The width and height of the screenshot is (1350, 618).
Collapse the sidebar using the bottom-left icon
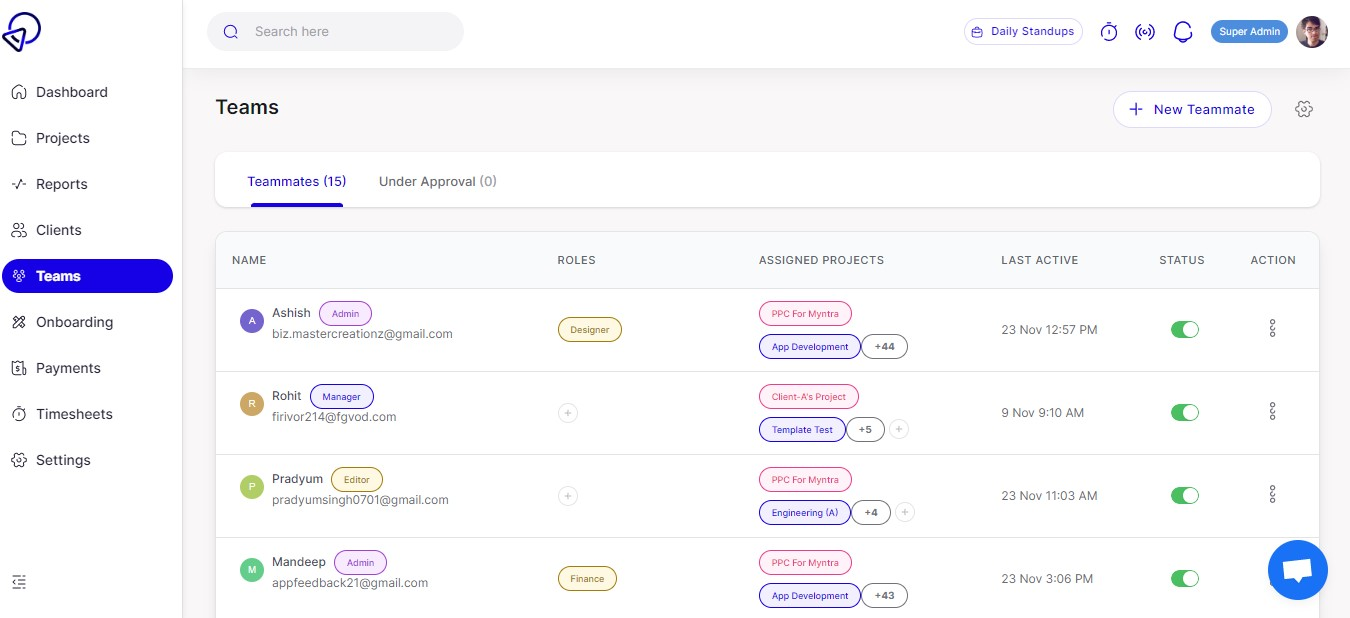[x=19, y=581]
